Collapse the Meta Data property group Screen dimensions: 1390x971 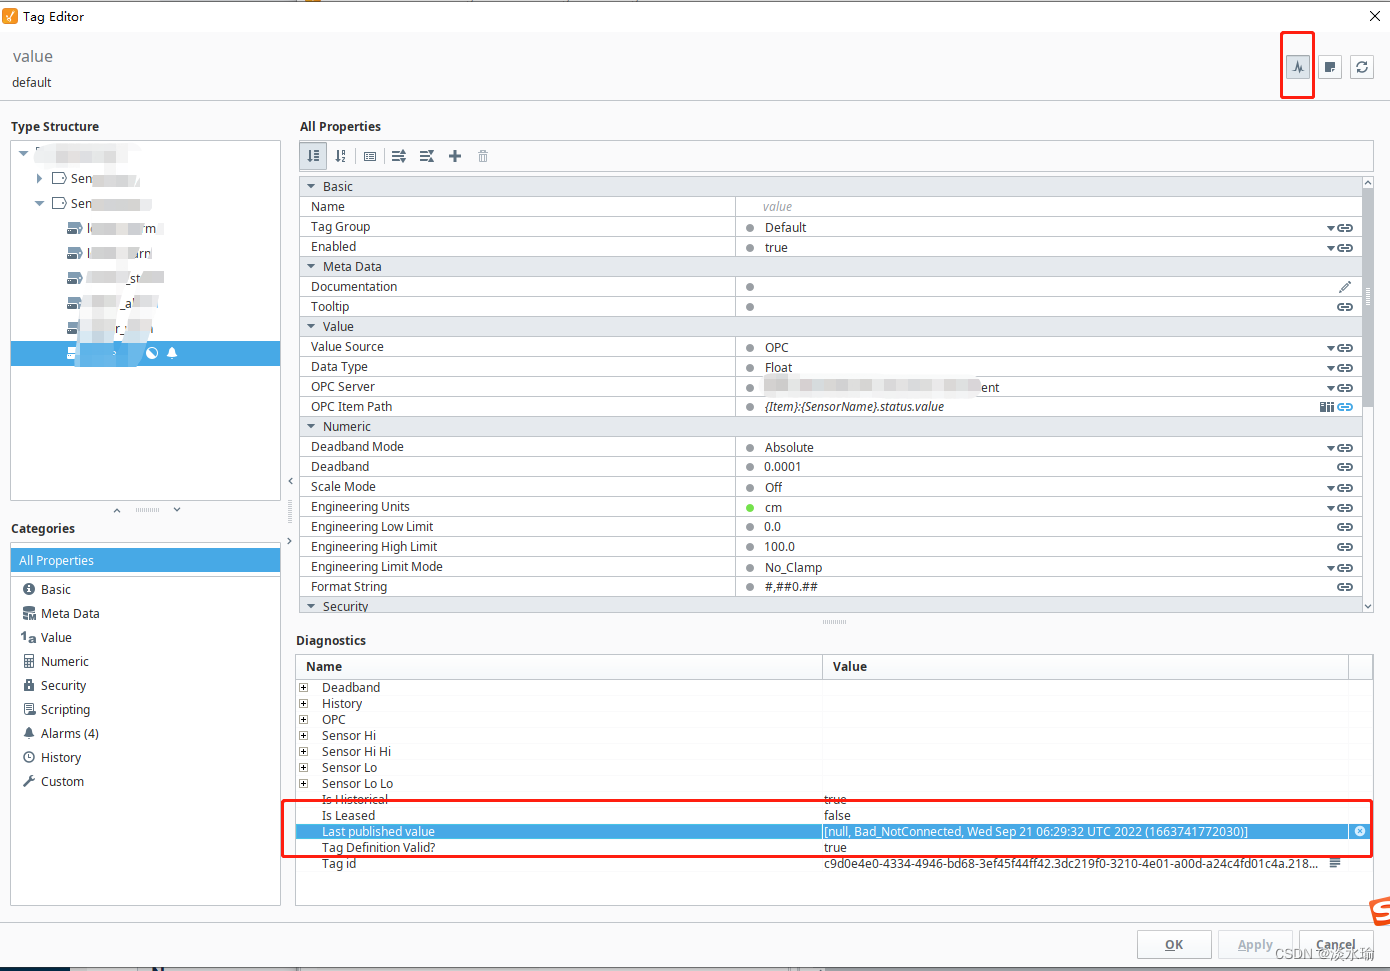coord(311,267)
